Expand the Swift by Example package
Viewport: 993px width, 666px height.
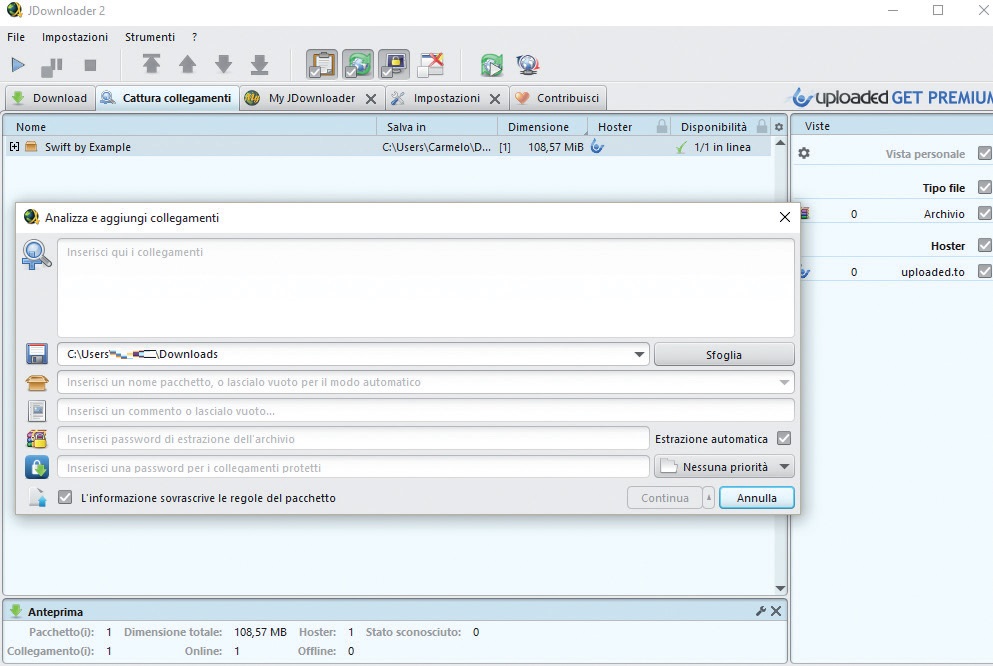tap(15, 147)
